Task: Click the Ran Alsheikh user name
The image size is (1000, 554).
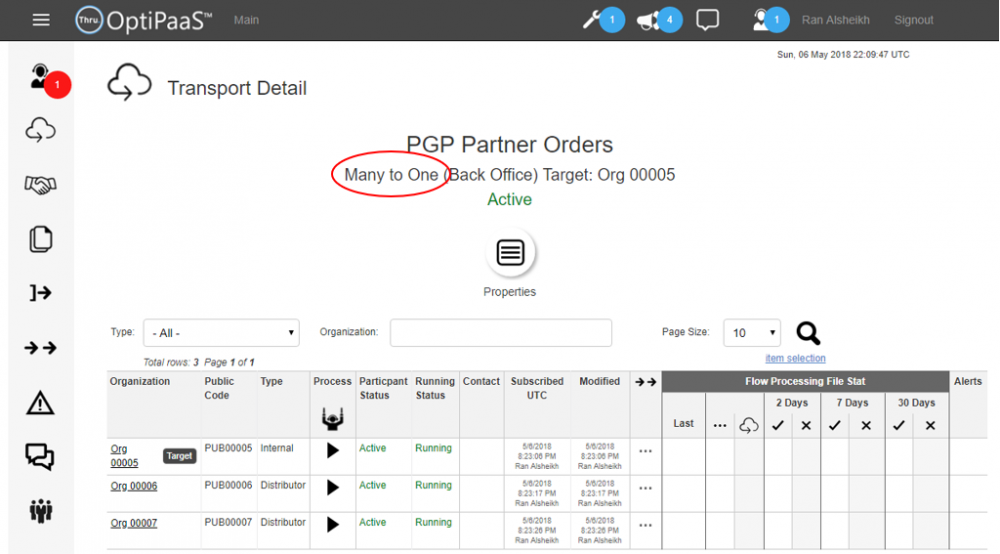Action: (x=837, y=20)
